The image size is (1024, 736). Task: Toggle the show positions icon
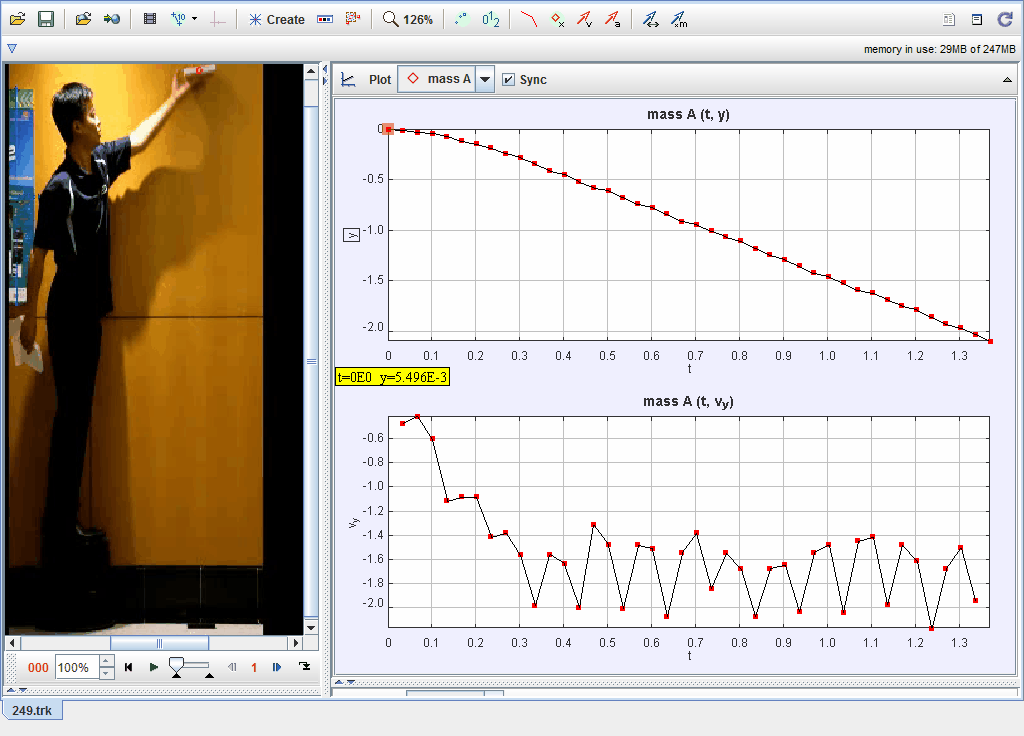(x=557, y=19)
